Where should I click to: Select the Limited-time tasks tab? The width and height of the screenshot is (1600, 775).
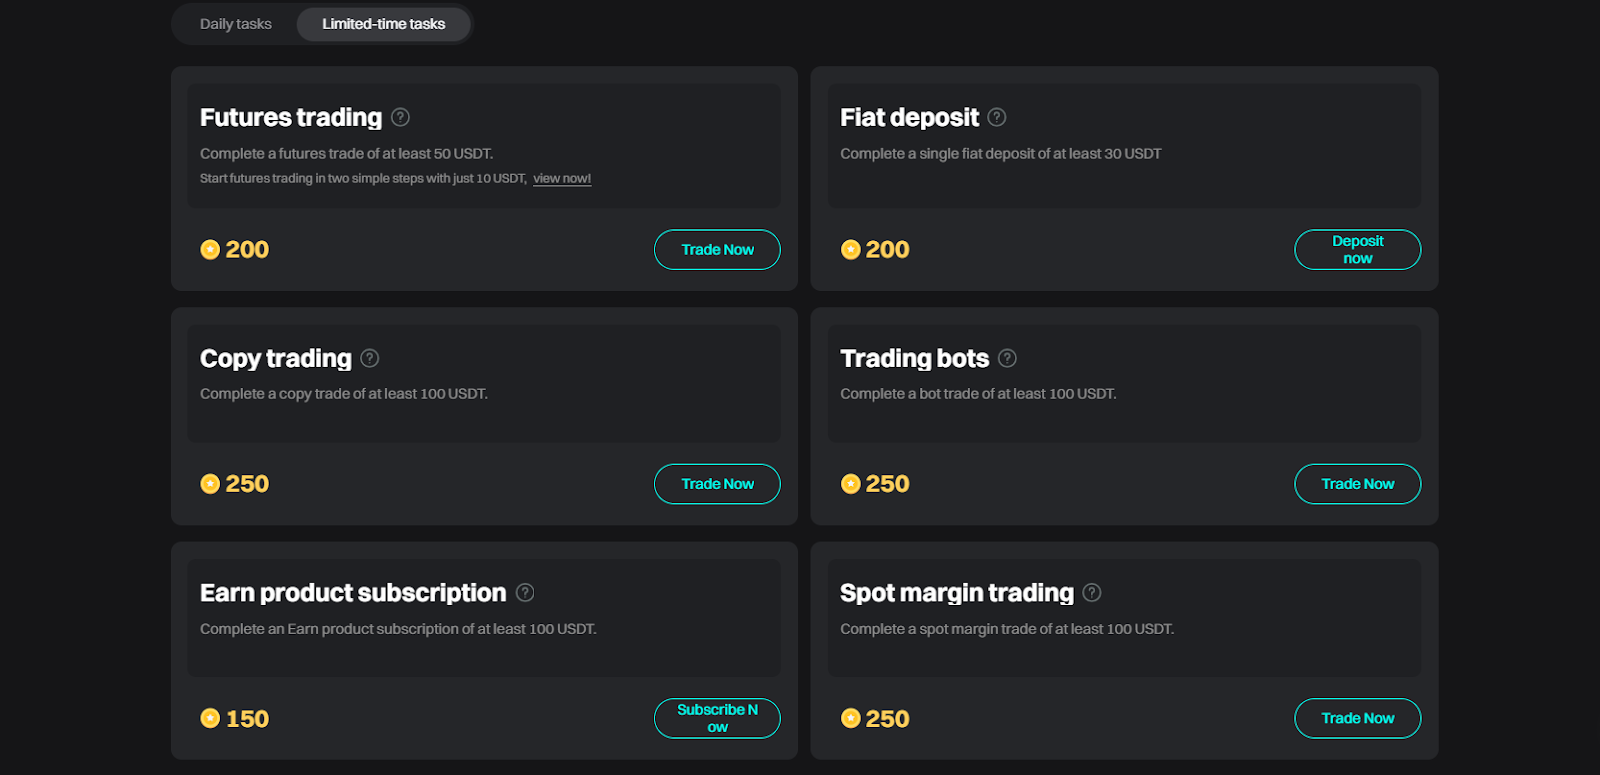point(383,24)
